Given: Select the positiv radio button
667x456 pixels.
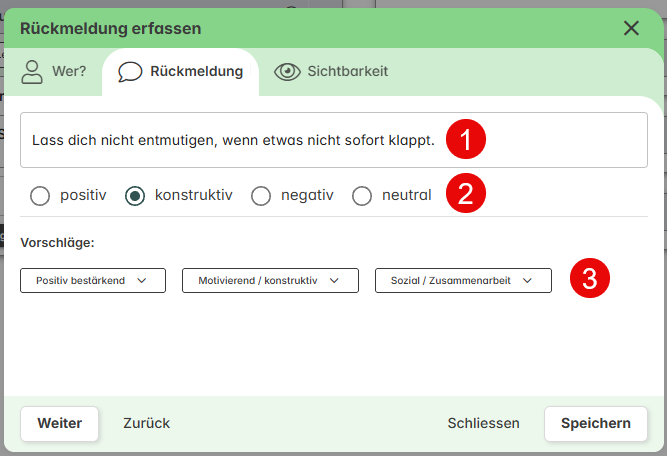Looking at the screenshot, I should [x=40, y=196].
